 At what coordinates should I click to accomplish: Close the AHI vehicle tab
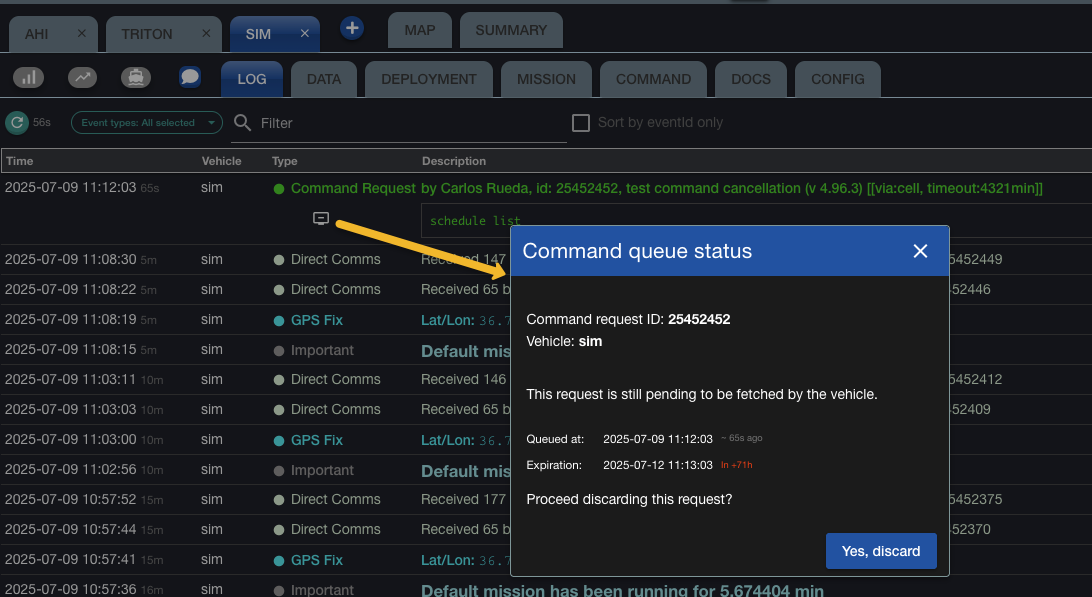82,34
